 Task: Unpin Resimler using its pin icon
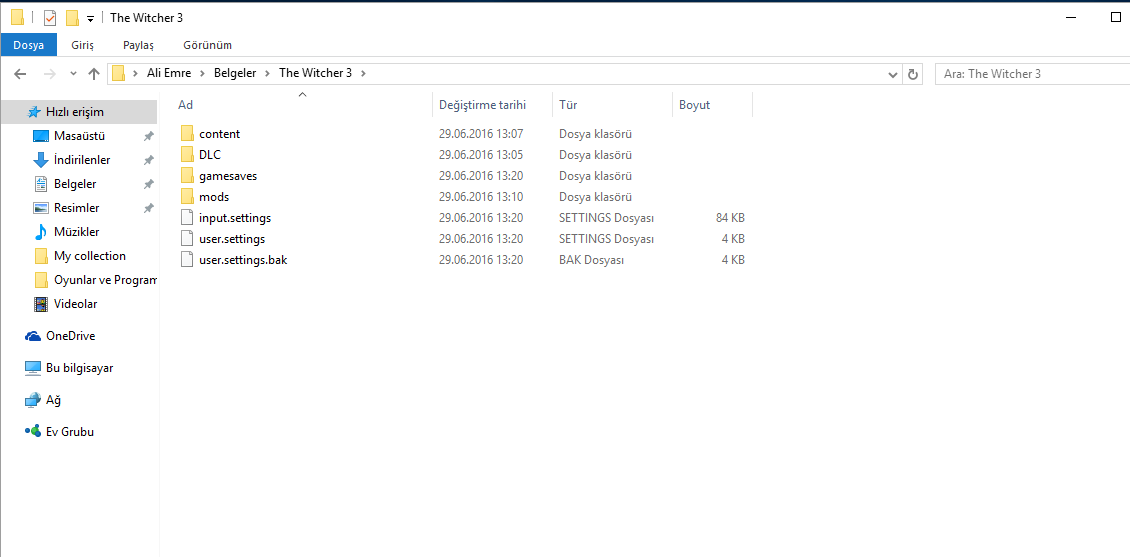148,208
